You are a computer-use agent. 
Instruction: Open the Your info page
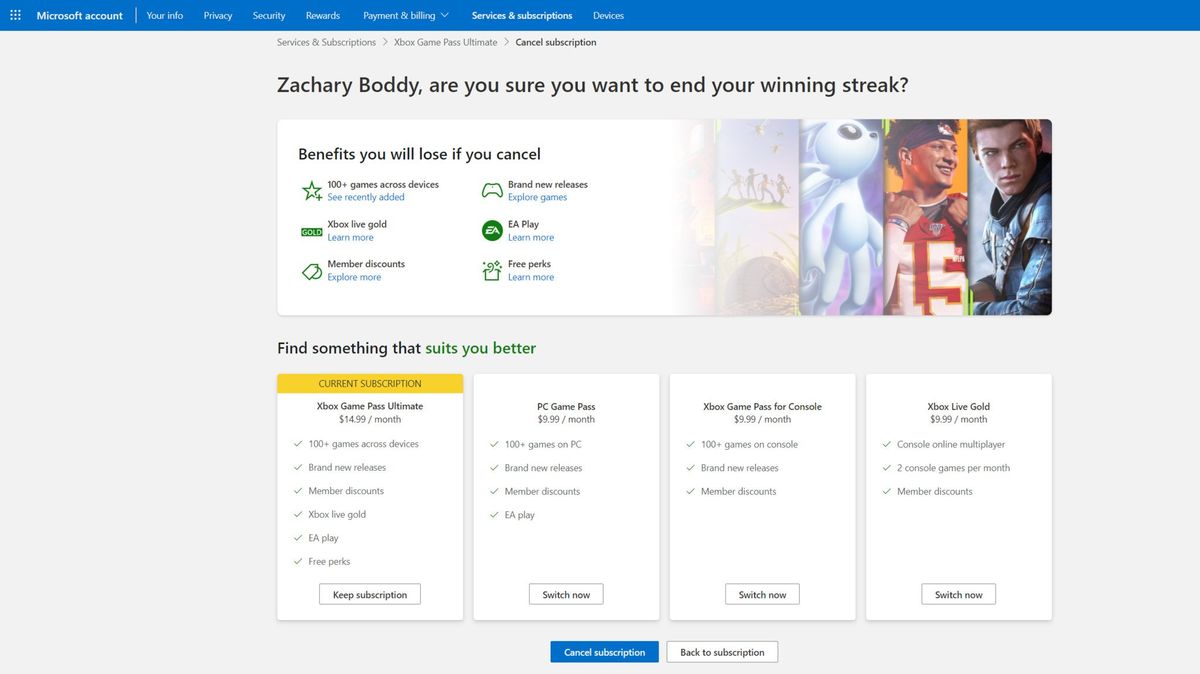pyautogui.click(x=164, y=15)
